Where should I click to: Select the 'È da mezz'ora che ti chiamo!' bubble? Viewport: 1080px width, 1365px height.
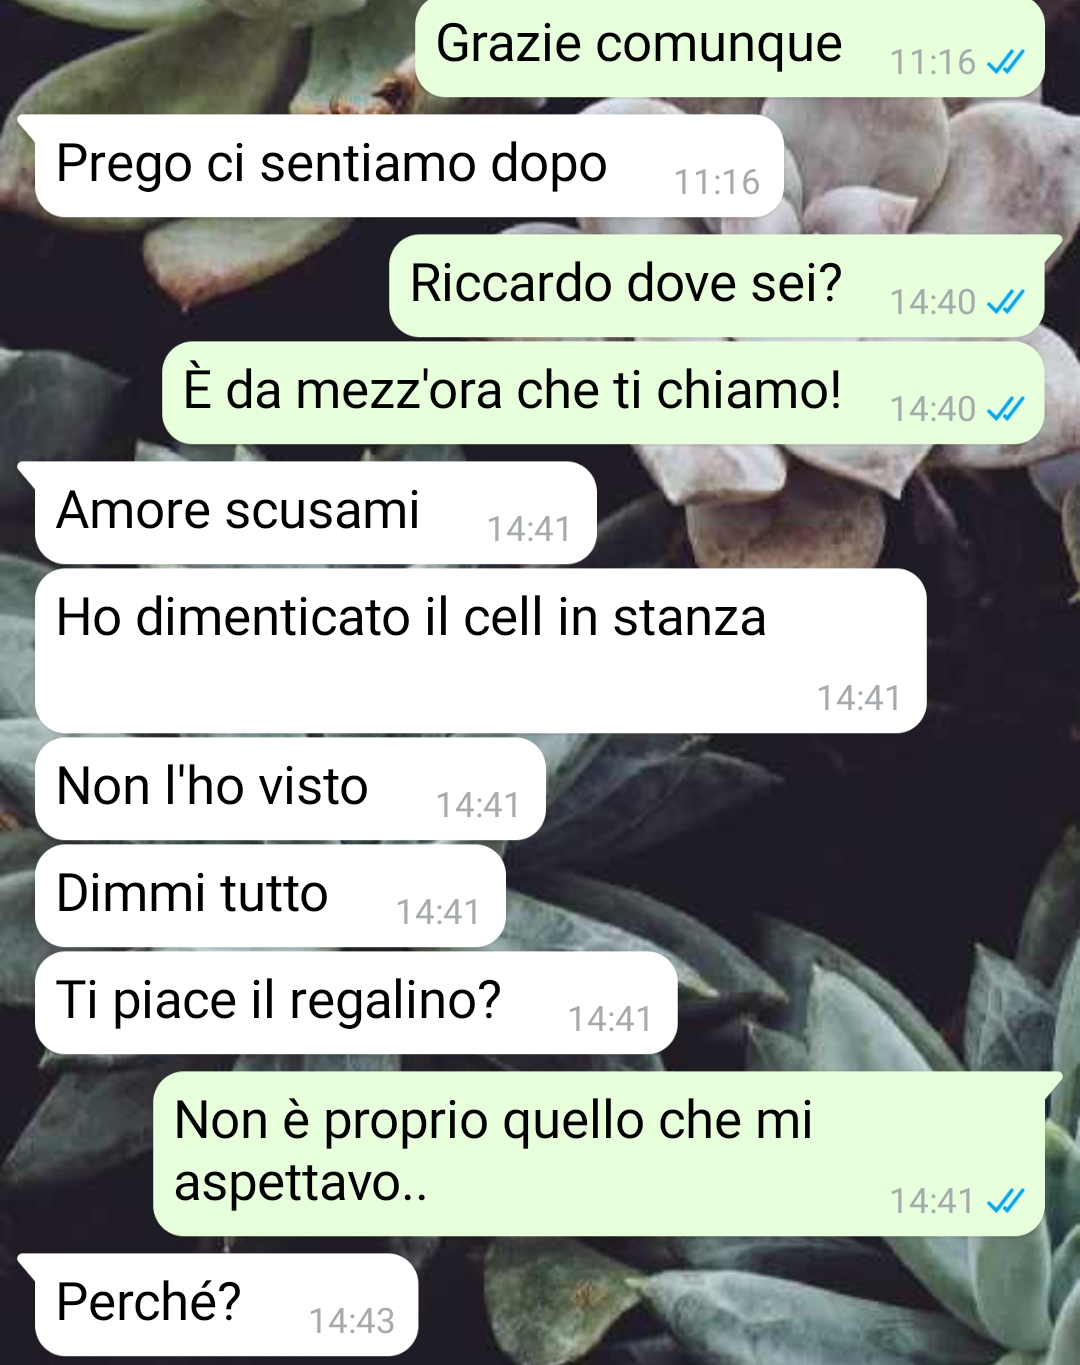click(x=603, y=393)
